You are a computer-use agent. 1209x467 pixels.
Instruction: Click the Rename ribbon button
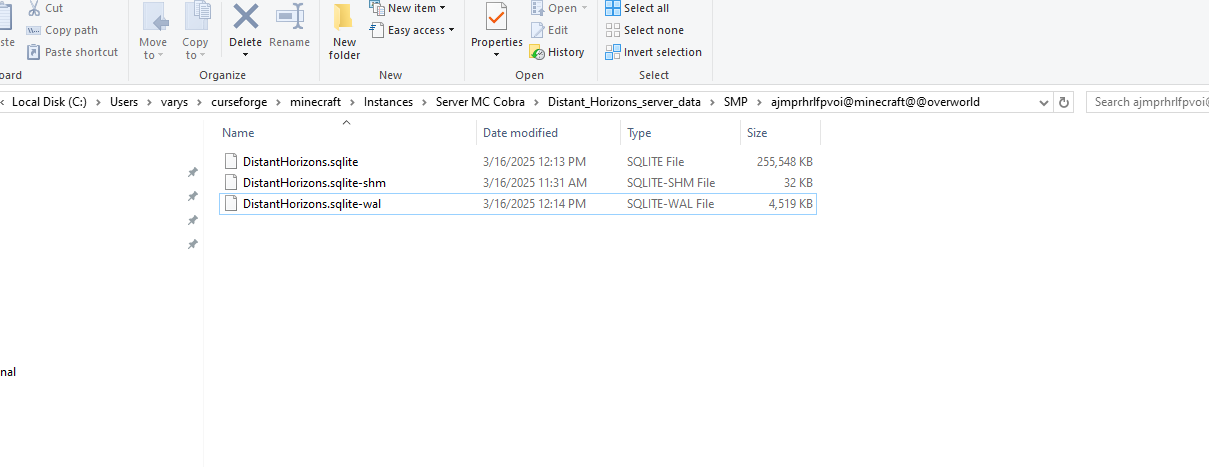pos(289,26)
